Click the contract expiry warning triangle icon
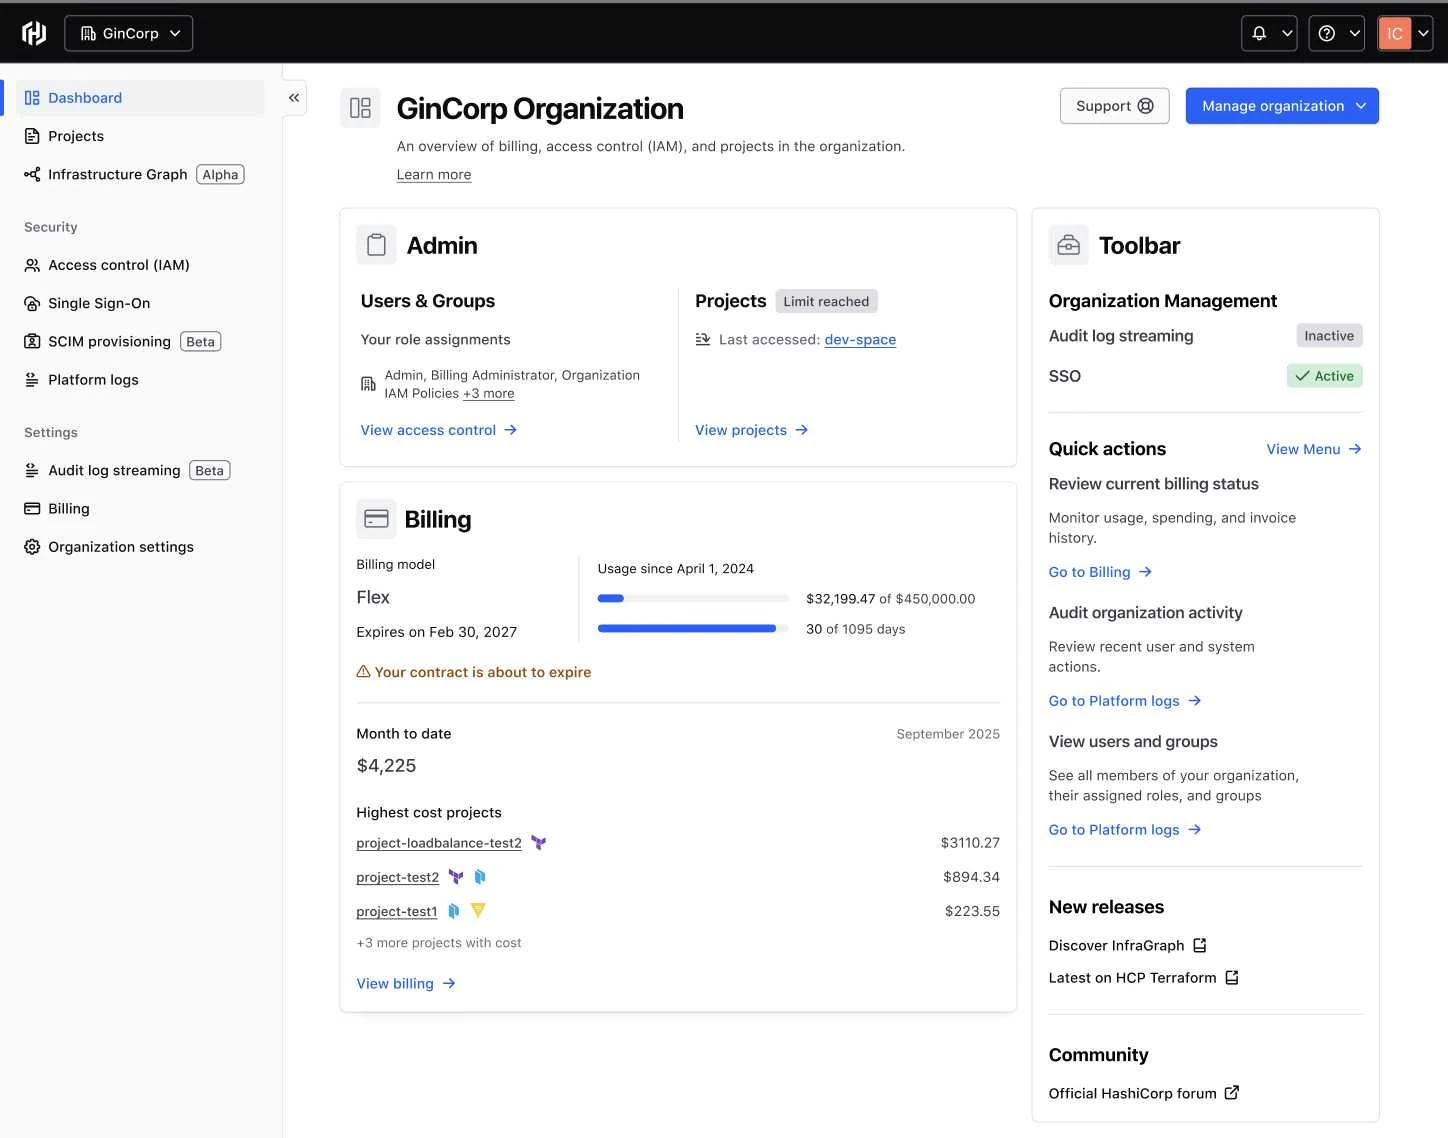Screen dimensions: 1448x1138 pyautogui.click(x=364, y=672)
